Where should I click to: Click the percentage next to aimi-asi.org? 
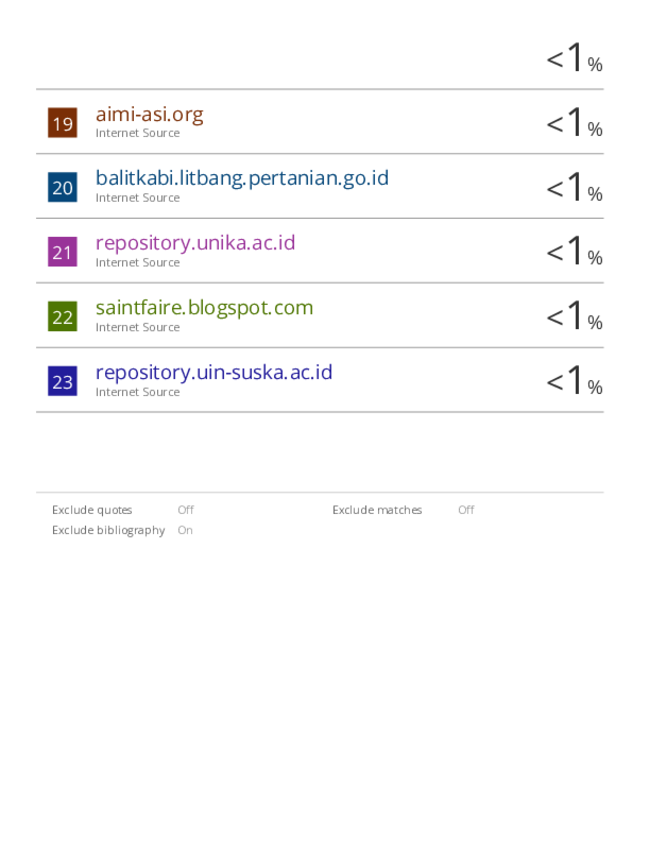click(x=574, y=122)
